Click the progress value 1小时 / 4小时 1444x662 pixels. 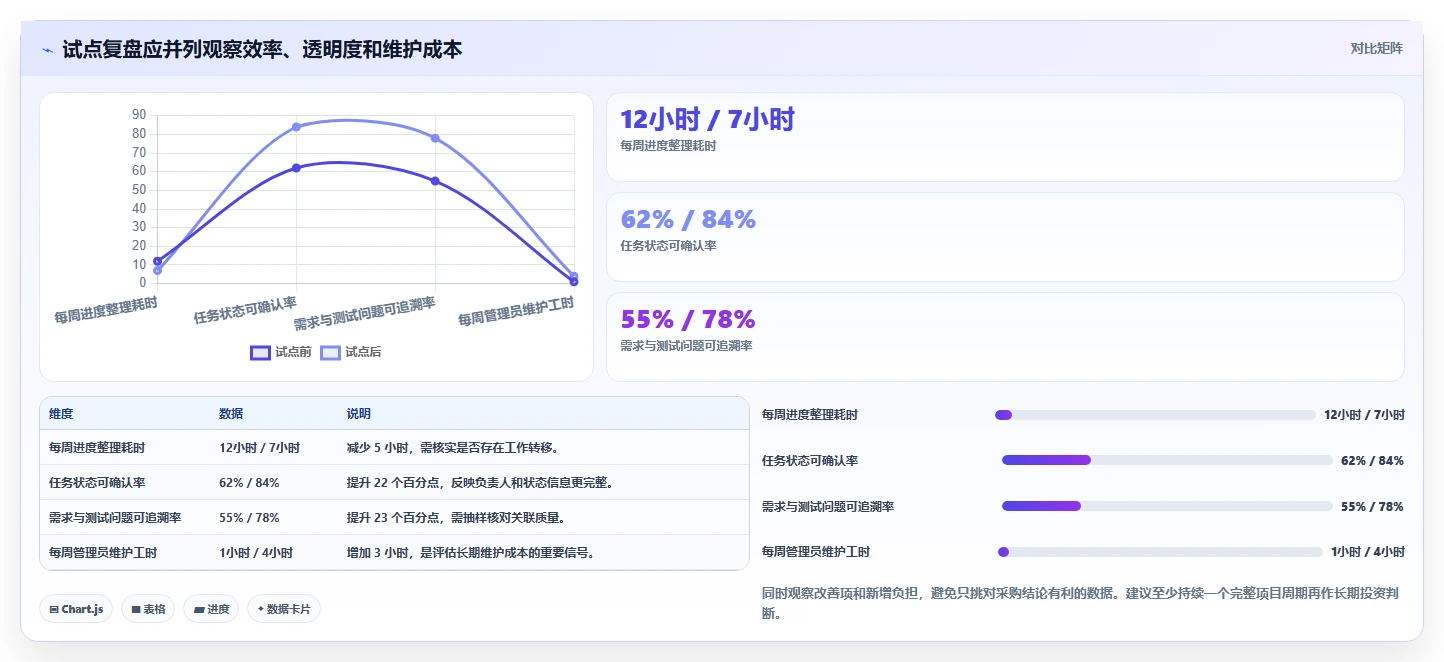pos(1367,552)
